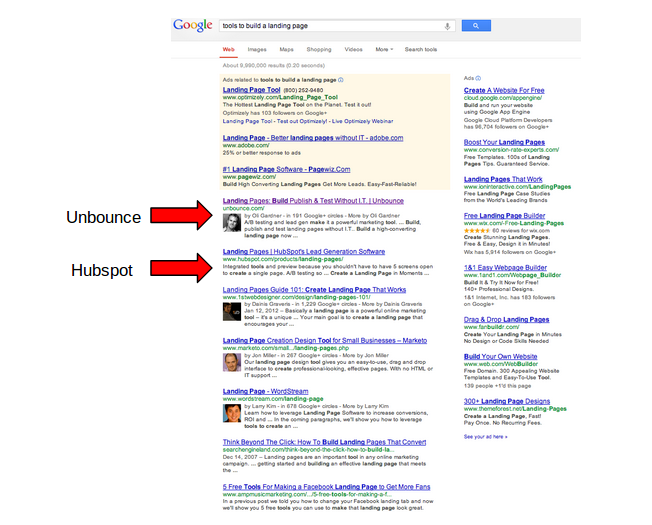The width and height of the screenshot is (652, 525).
Task: Click the www.wordstream.com/landing-page URL
Action: pos(273,399)
